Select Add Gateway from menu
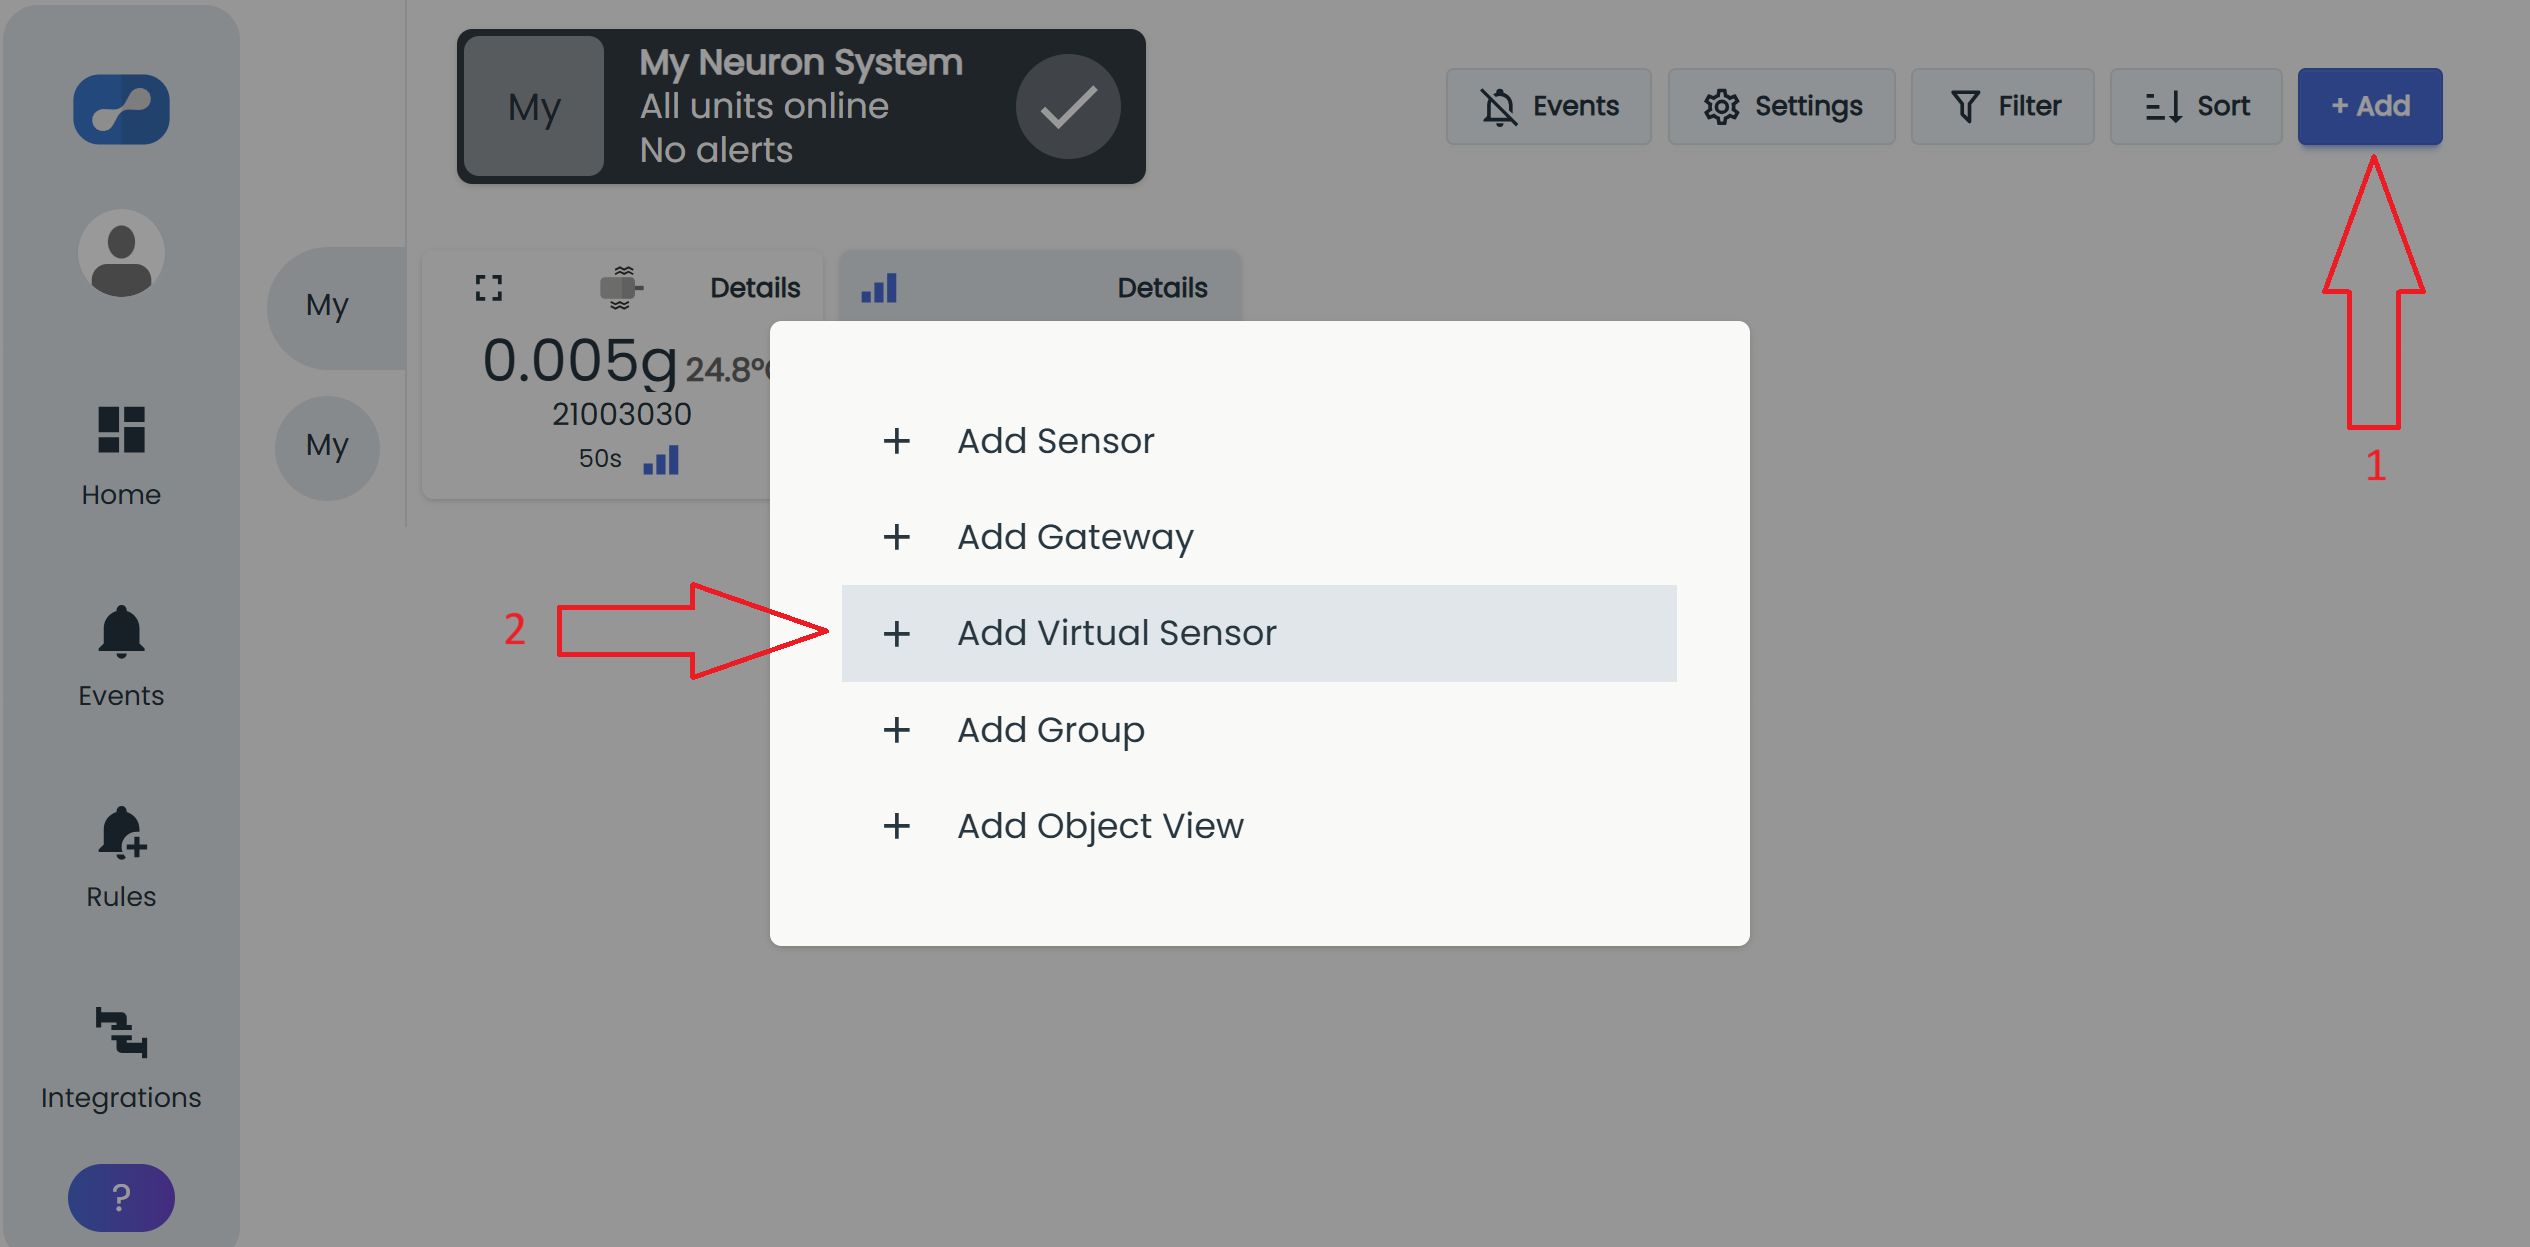This screenshot has width=2530, height=1247. pyautogui.click(x=1259, y=537)
